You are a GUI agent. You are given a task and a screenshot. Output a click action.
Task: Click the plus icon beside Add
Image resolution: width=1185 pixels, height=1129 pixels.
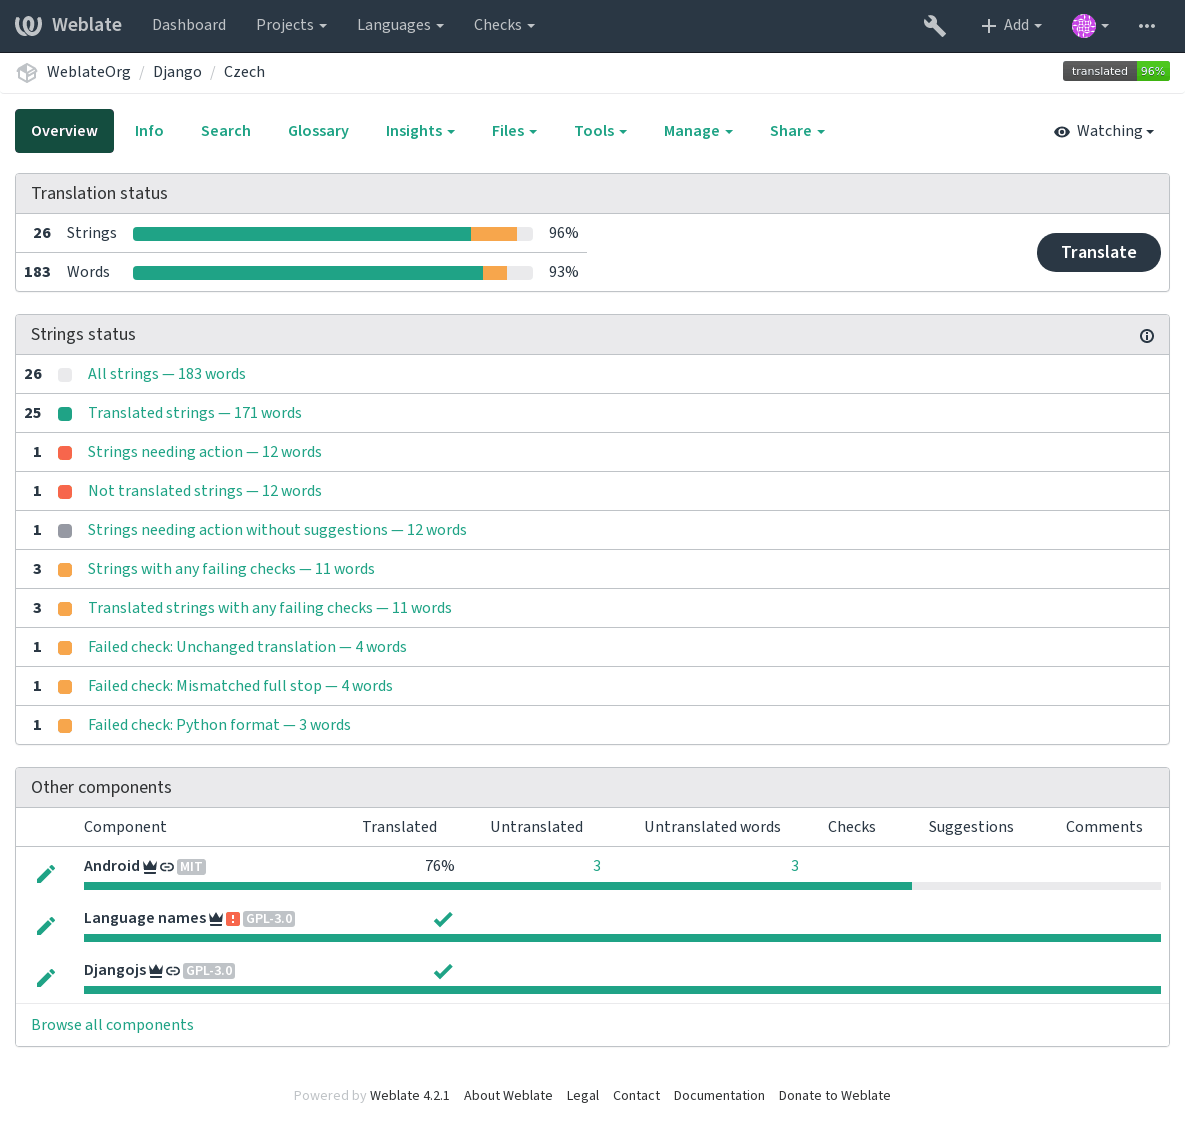988,26
